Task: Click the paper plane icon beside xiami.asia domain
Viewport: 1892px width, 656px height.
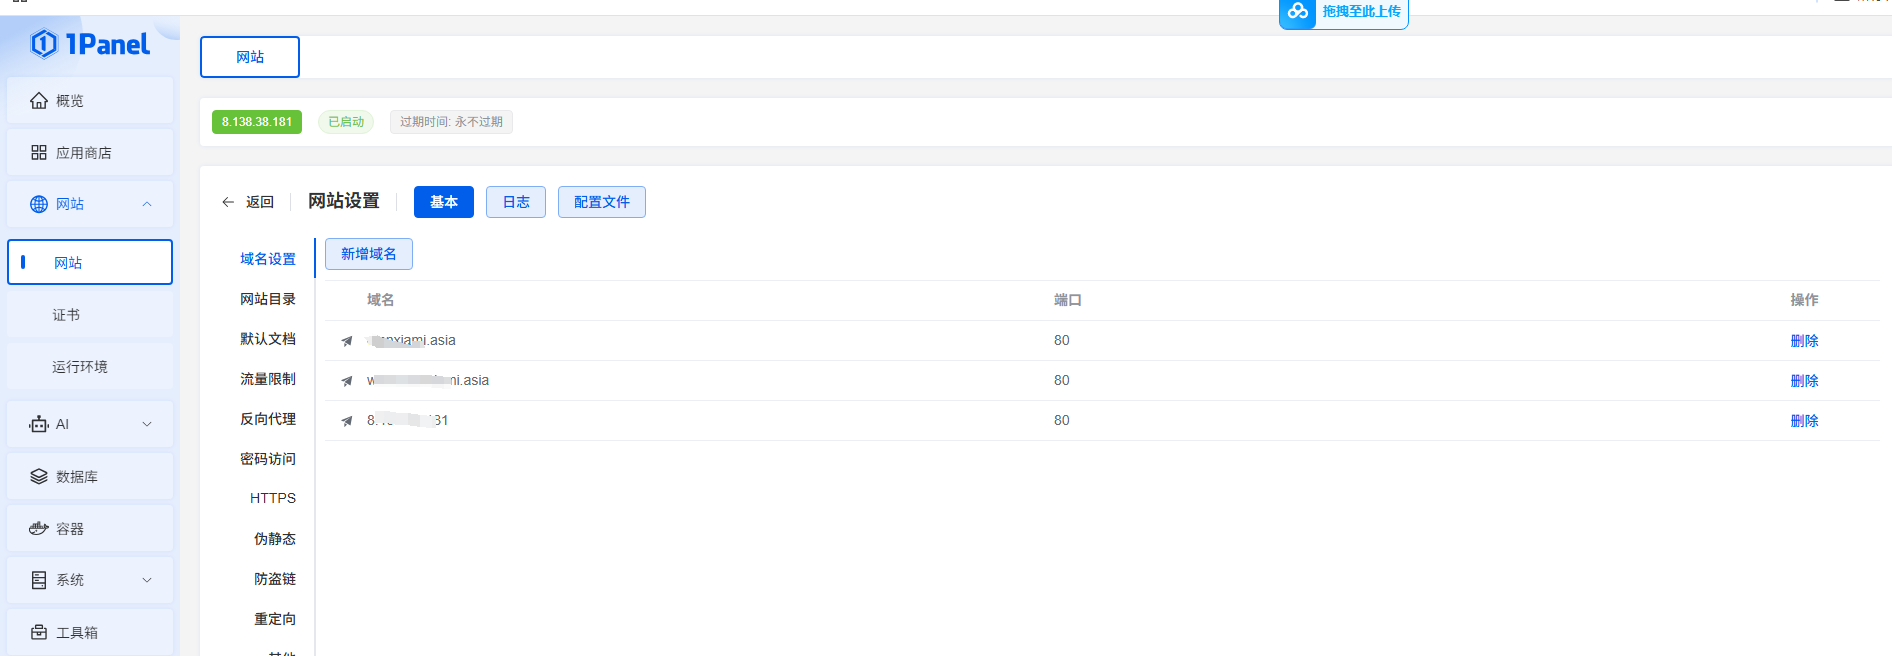Action: tap(346, 340)
